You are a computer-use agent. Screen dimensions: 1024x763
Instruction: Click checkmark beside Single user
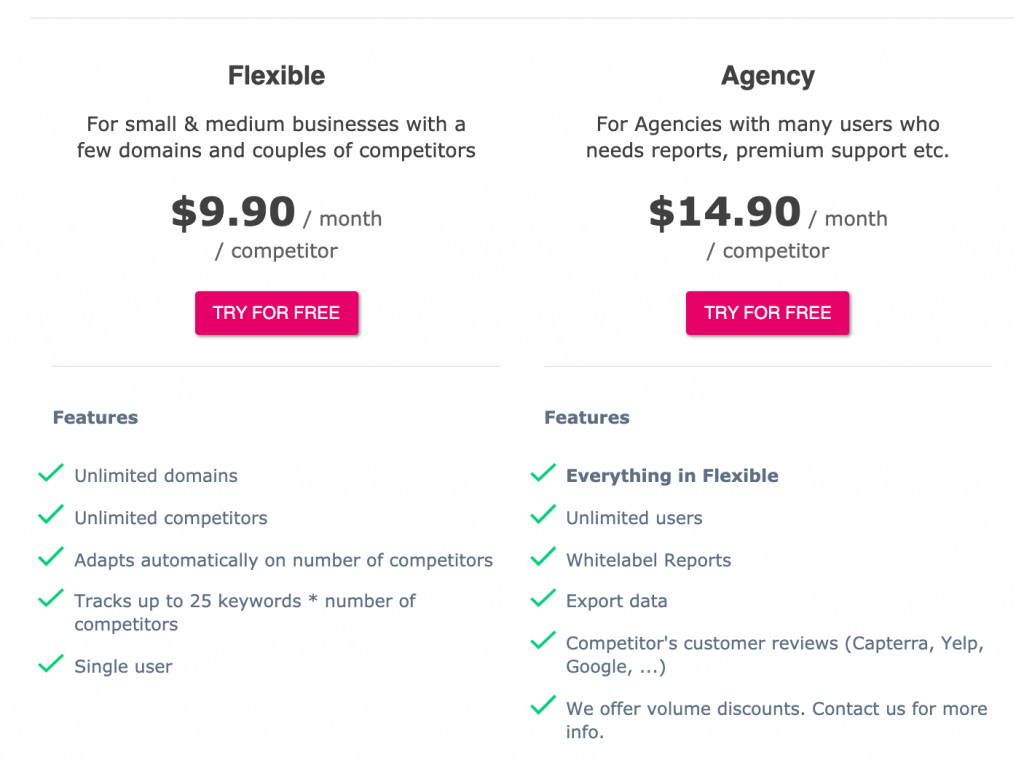click(51, 663)
